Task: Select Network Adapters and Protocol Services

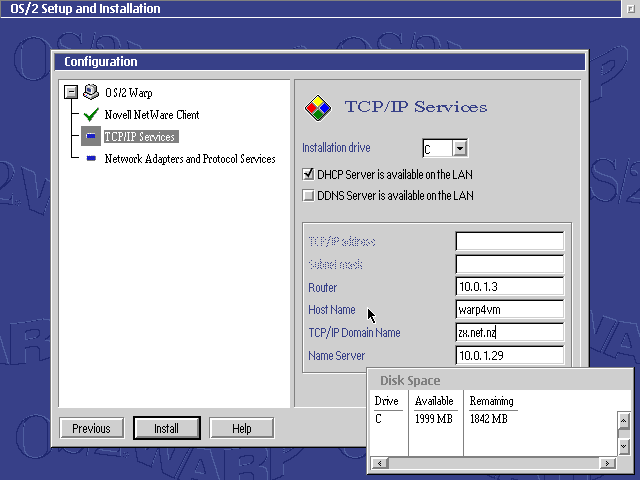Action: 190,158
